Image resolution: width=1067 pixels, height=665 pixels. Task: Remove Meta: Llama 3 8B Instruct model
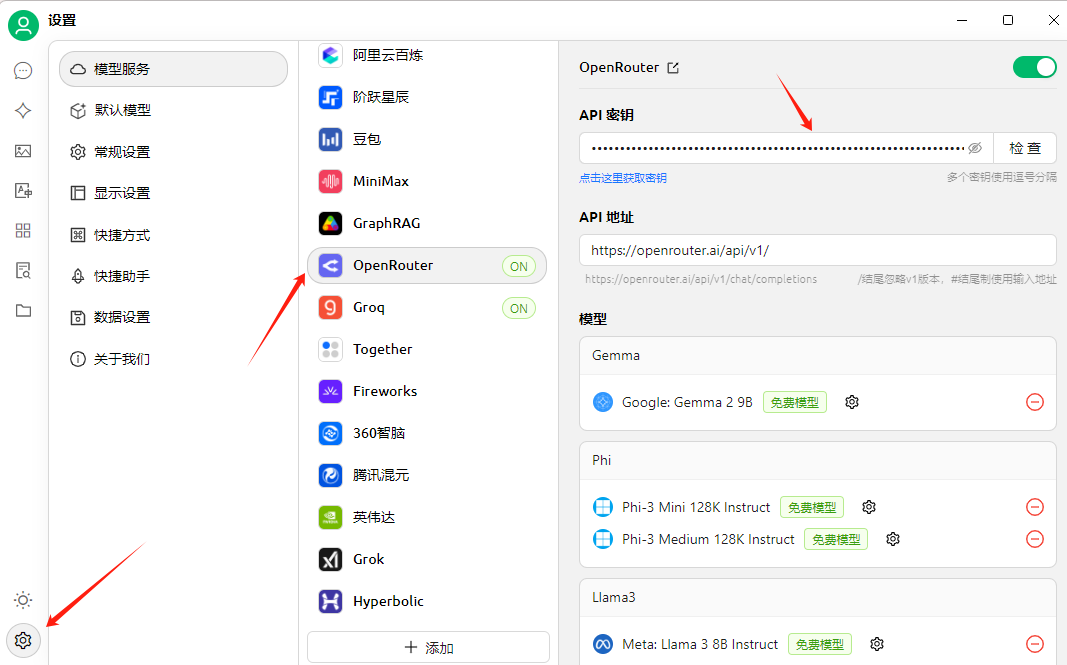[1034, 644]
